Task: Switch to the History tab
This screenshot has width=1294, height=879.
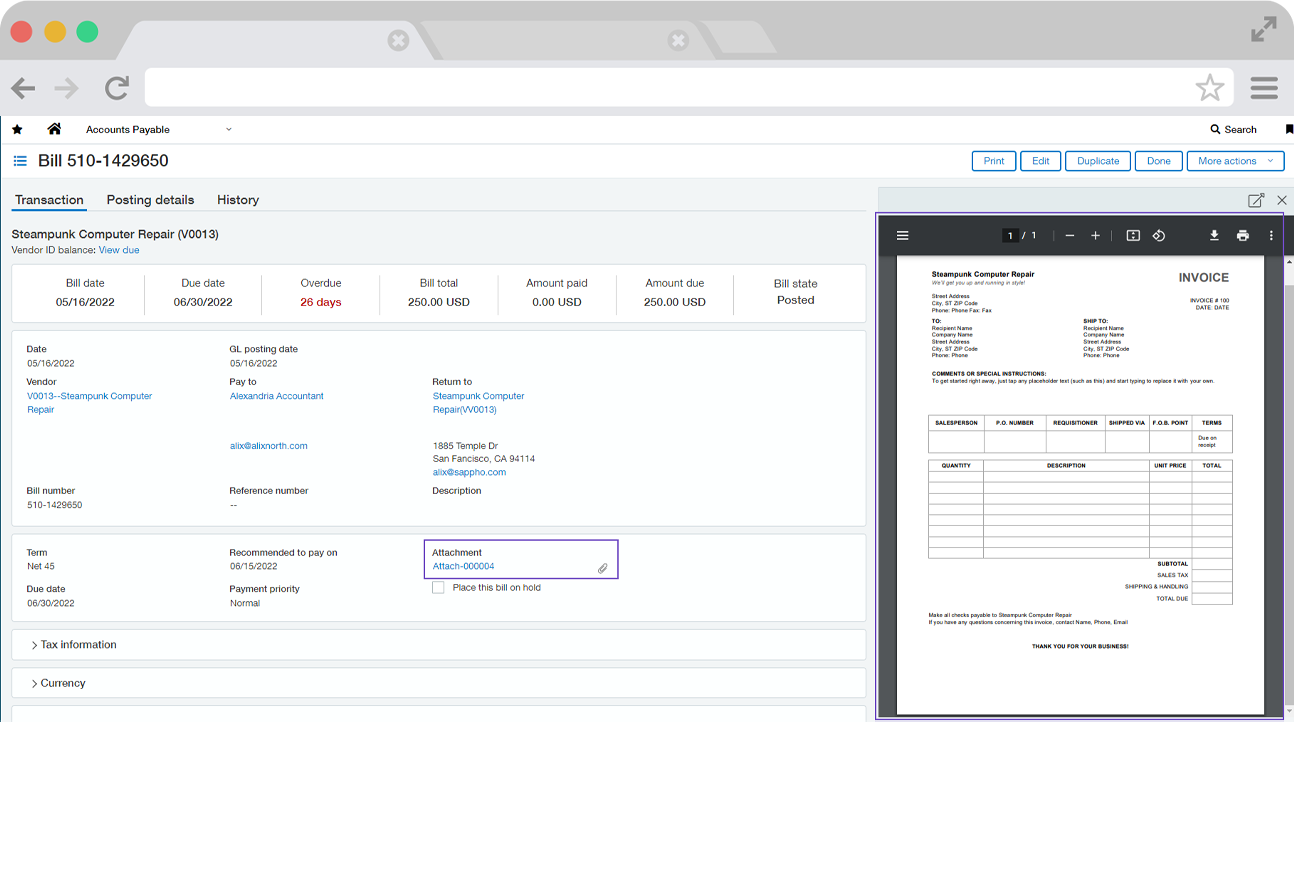Action: click(x=238, y=200)
